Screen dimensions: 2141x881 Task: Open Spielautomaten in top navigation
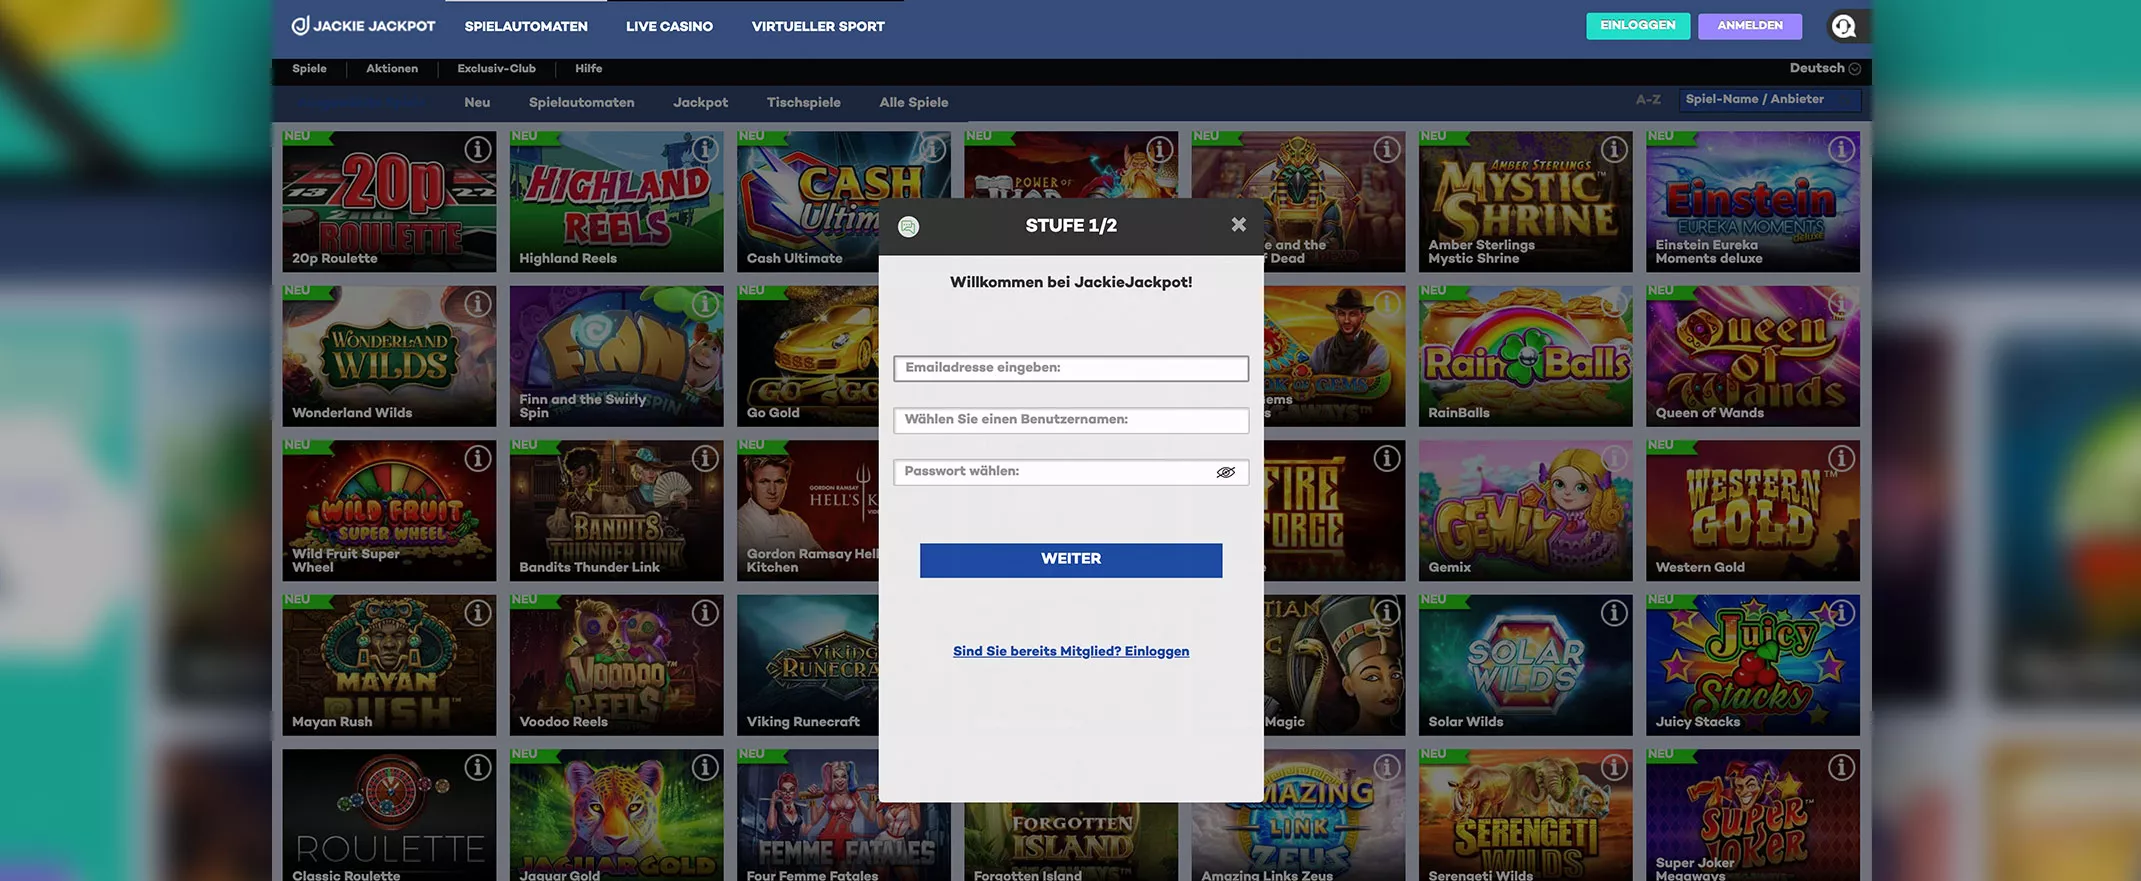pyautogui.click(x=526, y=27)
